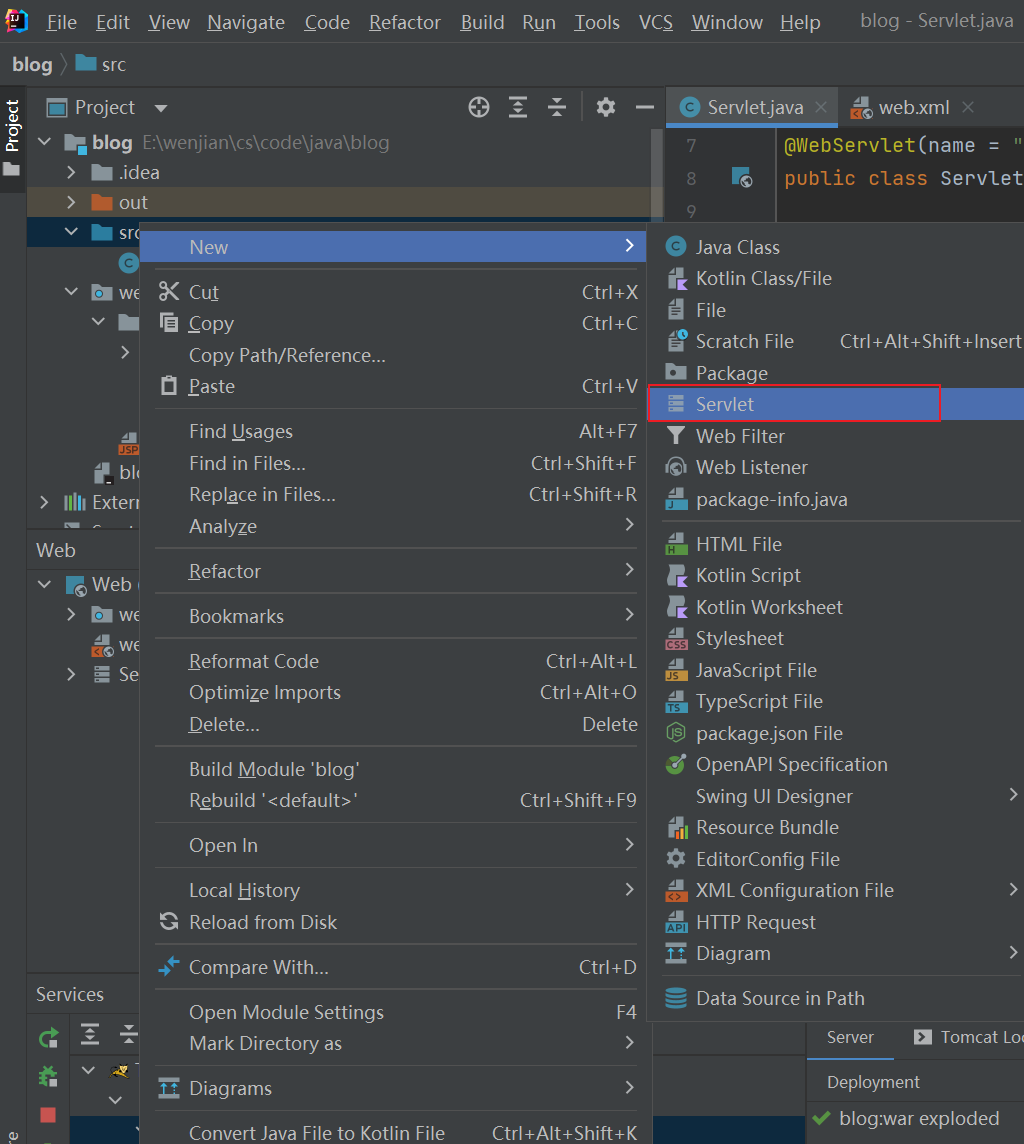Click Copy Path/Reference in context menu
Viewport: 1024px width, 1144px height.
(395, 355)
